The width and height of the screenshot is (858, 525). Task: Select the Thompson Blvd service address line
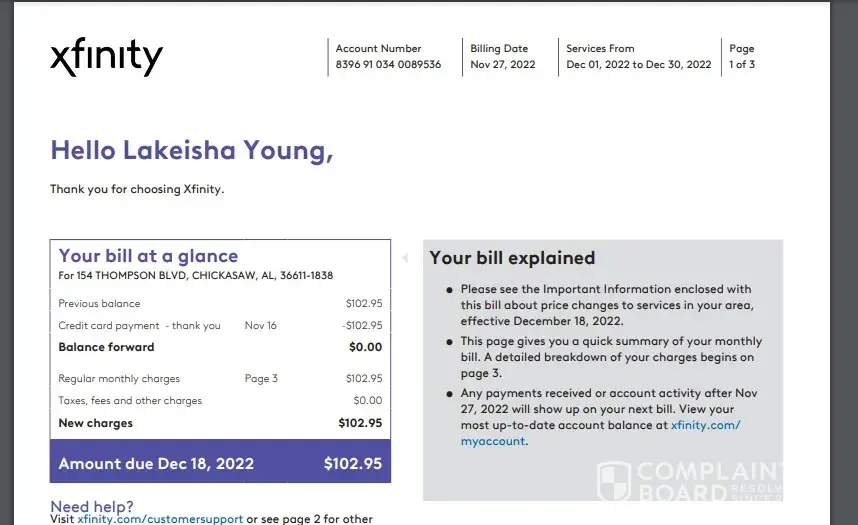pos(195,275)
